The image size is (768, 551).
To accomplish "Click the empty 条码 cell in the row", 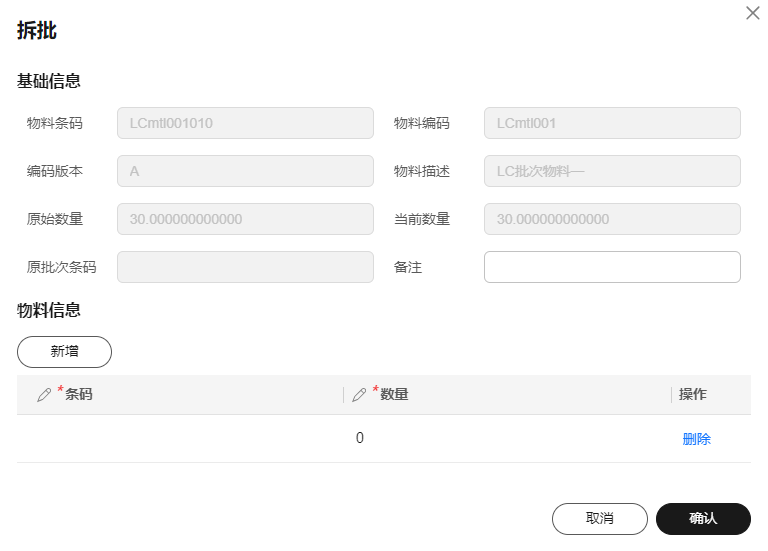I will (180, 438).
